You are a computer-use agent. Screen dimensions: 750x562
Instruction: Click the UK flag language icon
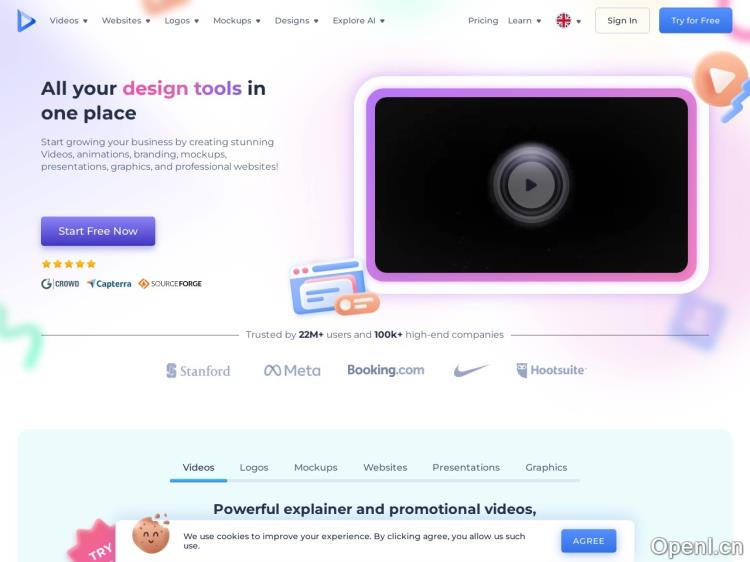[563, 21]
